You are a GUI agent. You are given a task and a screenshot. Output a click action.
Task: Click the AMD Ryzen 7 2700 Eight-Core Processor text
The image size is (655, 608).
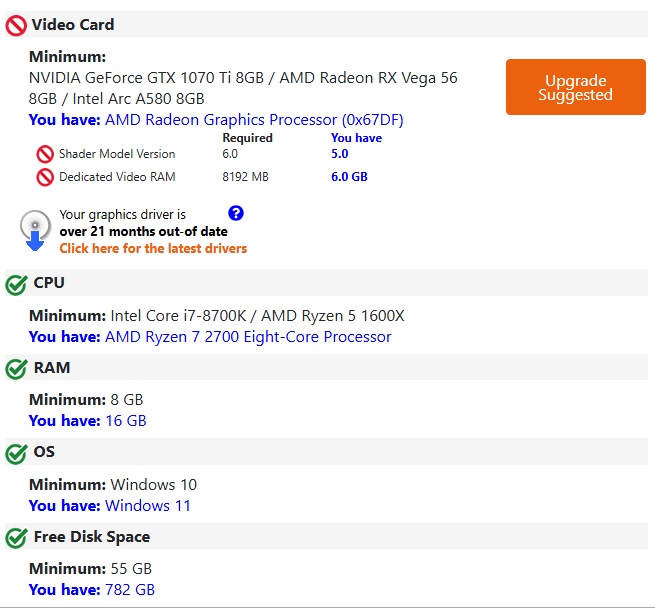click(248, 337)
